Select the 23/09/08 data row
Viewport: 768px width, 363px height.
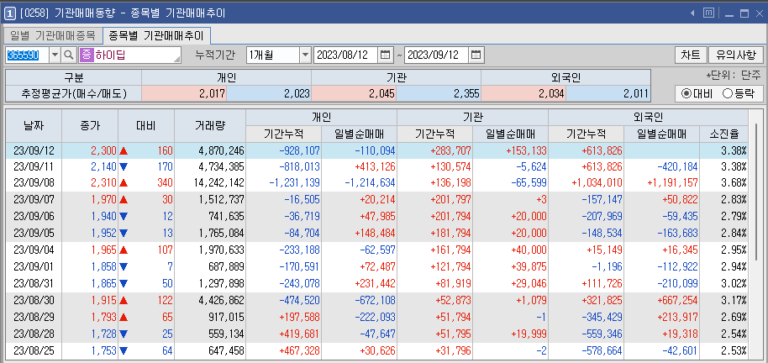[x=376, y=183]
